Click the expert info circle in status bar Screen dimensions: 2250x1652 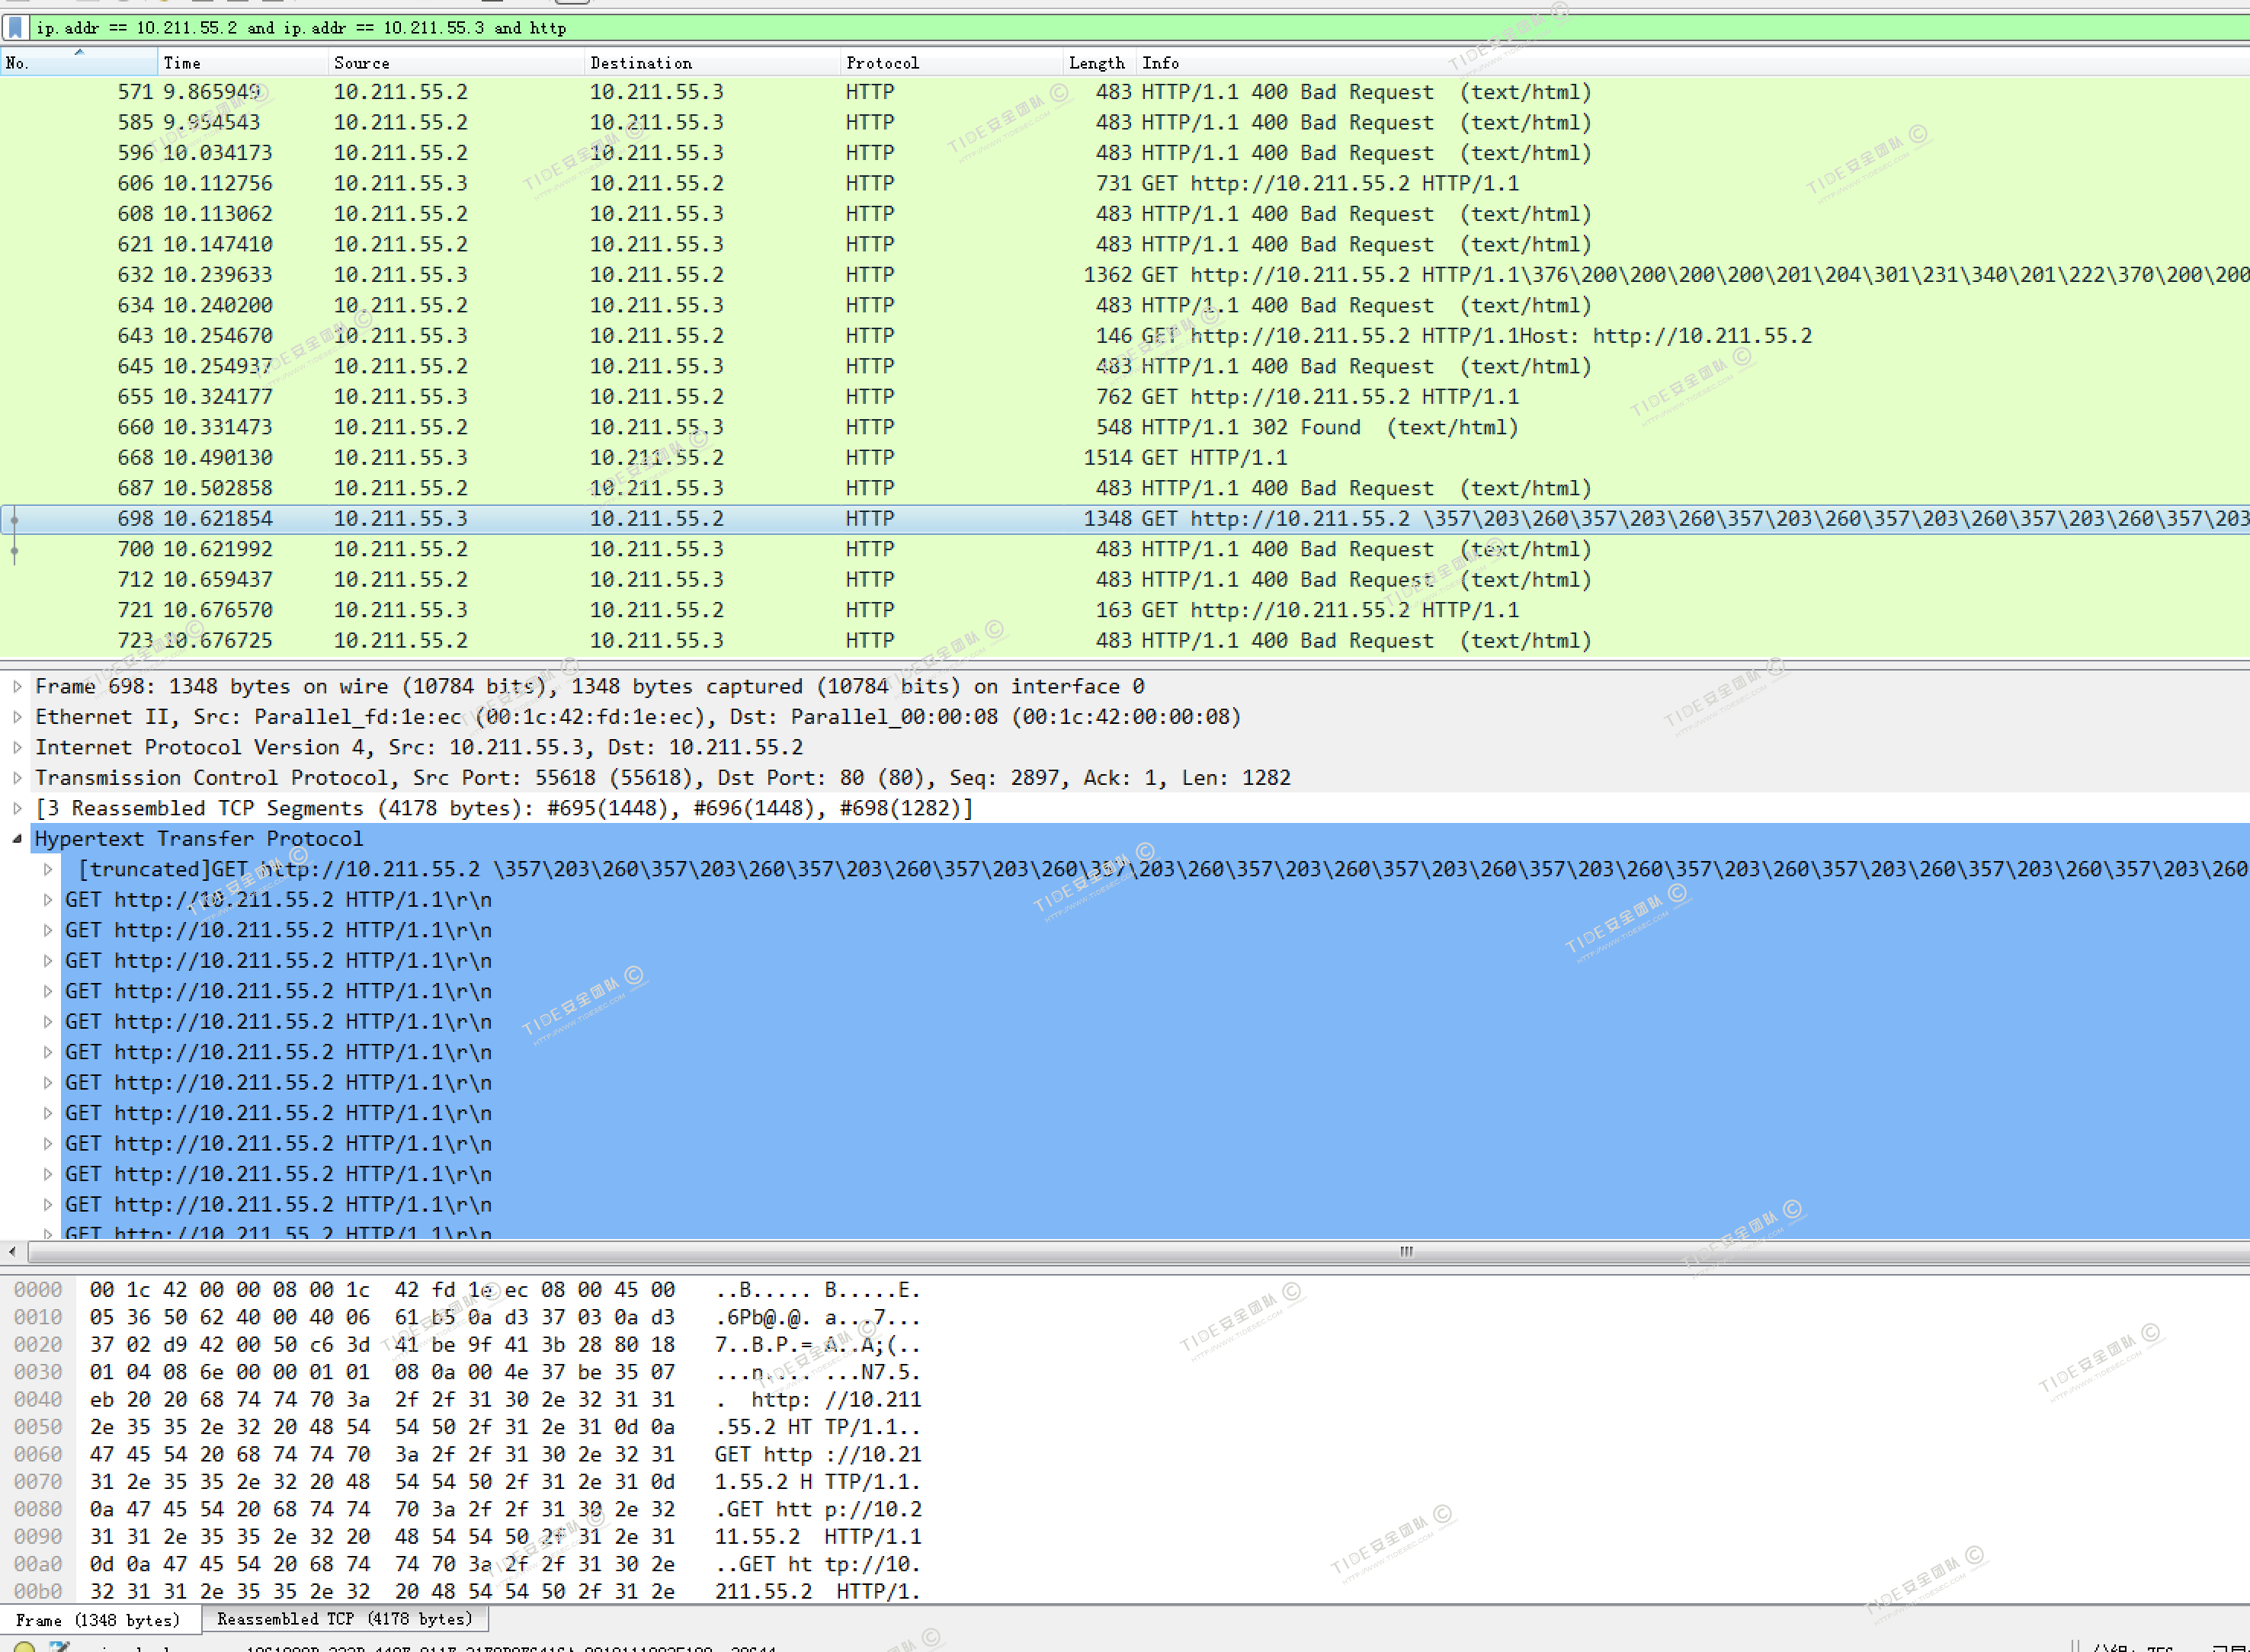point(24,1646)
